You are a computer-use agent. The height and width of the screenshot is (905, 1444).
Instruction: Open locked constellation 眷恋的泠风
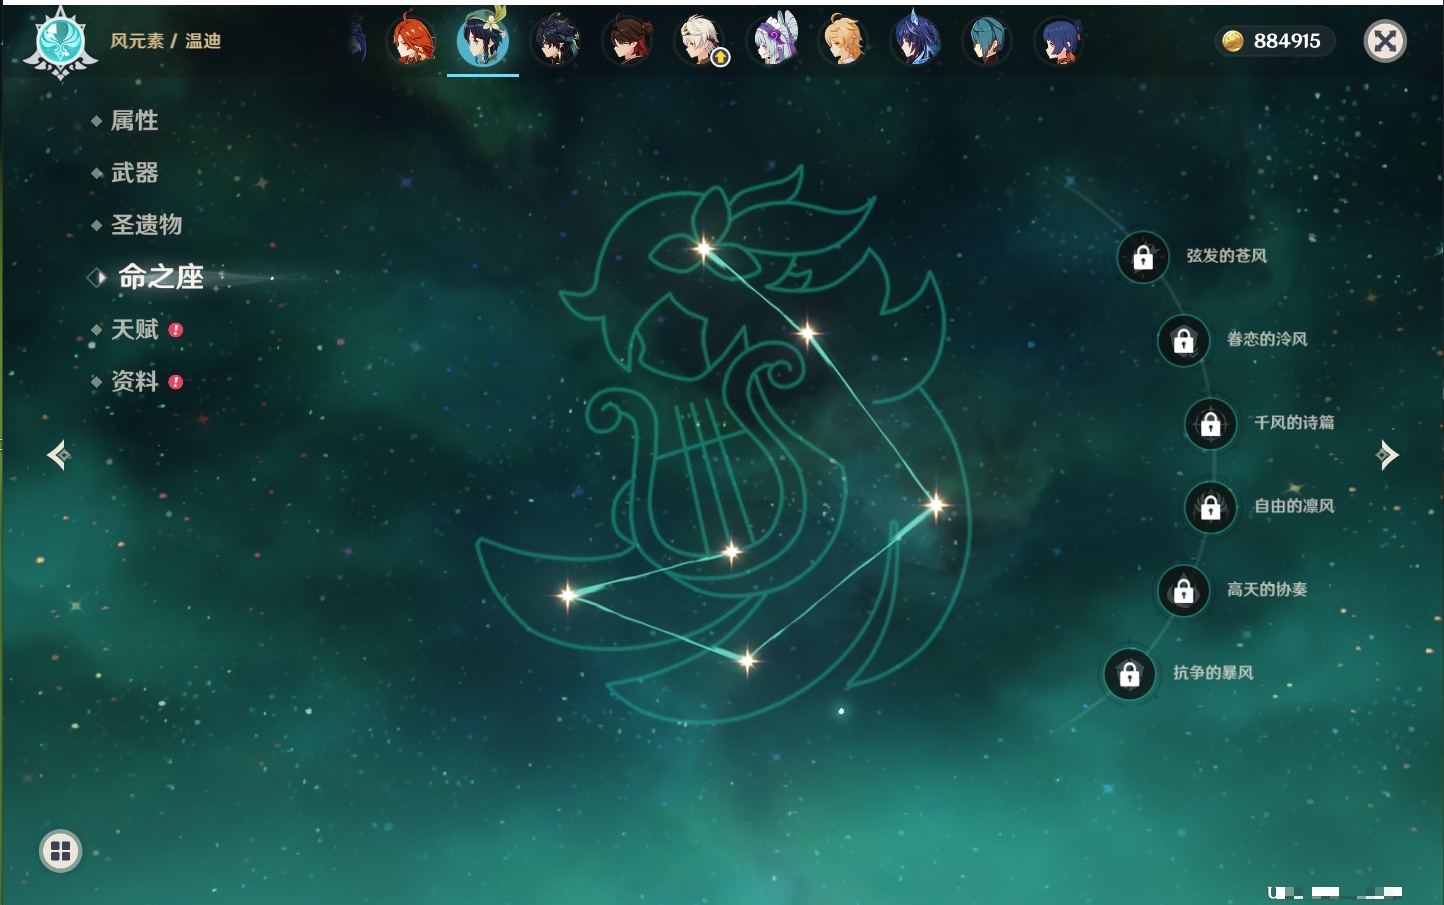tap(1183, 341)
